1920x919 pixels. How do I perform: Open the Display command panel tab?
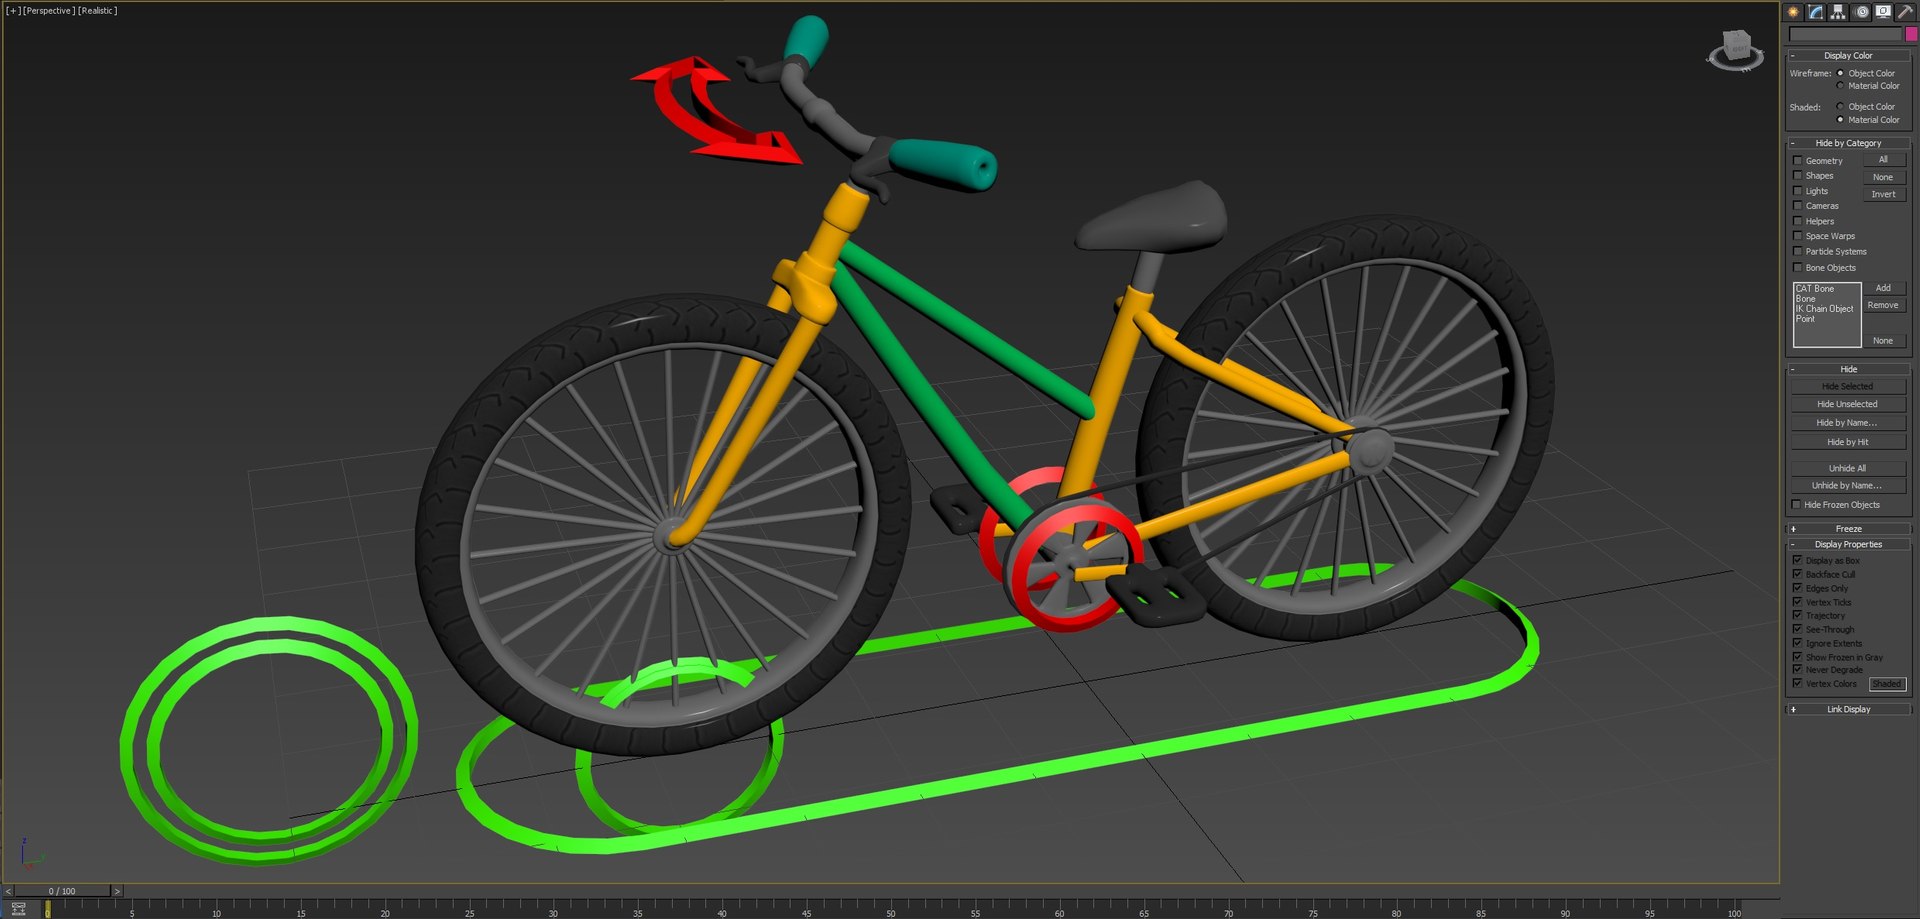1883,12
